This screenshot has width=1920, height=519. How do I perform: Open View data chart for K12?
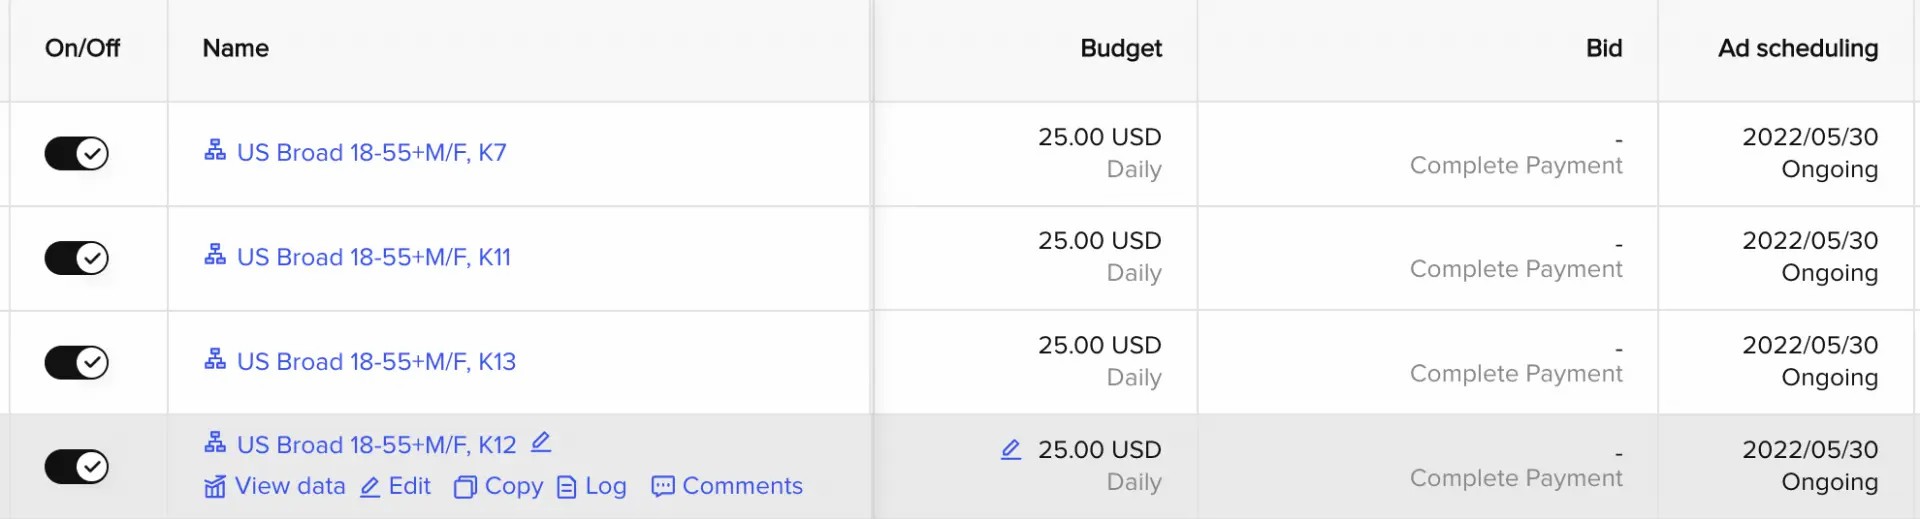coord(275,486)
